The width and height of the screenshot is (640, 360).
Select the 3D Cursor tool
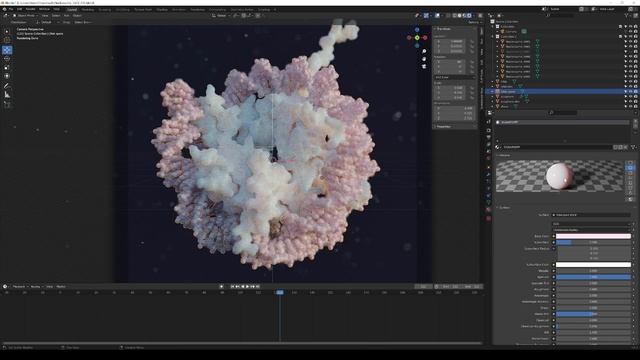point(7,40)
